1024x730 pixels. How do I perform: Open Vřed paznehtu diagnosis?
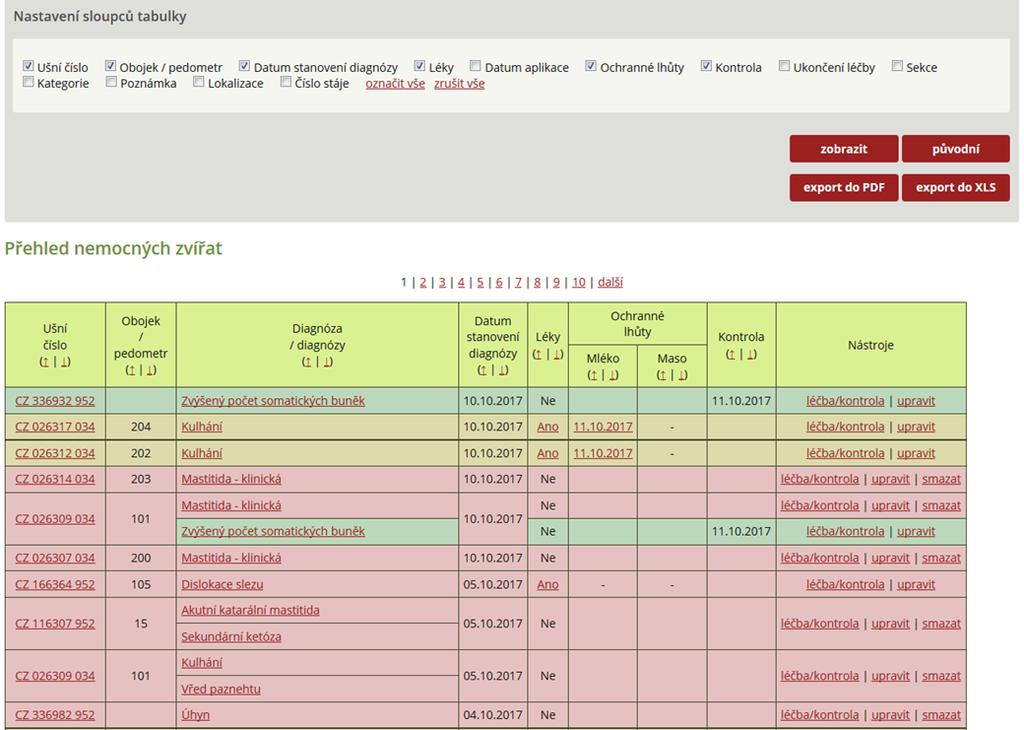click(221, 689)
